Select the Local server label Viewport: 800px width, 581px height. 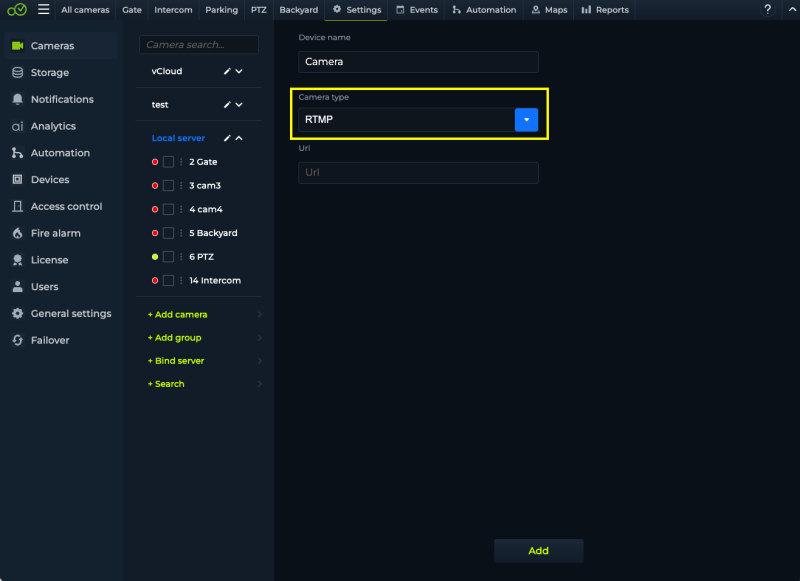pos(178,138)
